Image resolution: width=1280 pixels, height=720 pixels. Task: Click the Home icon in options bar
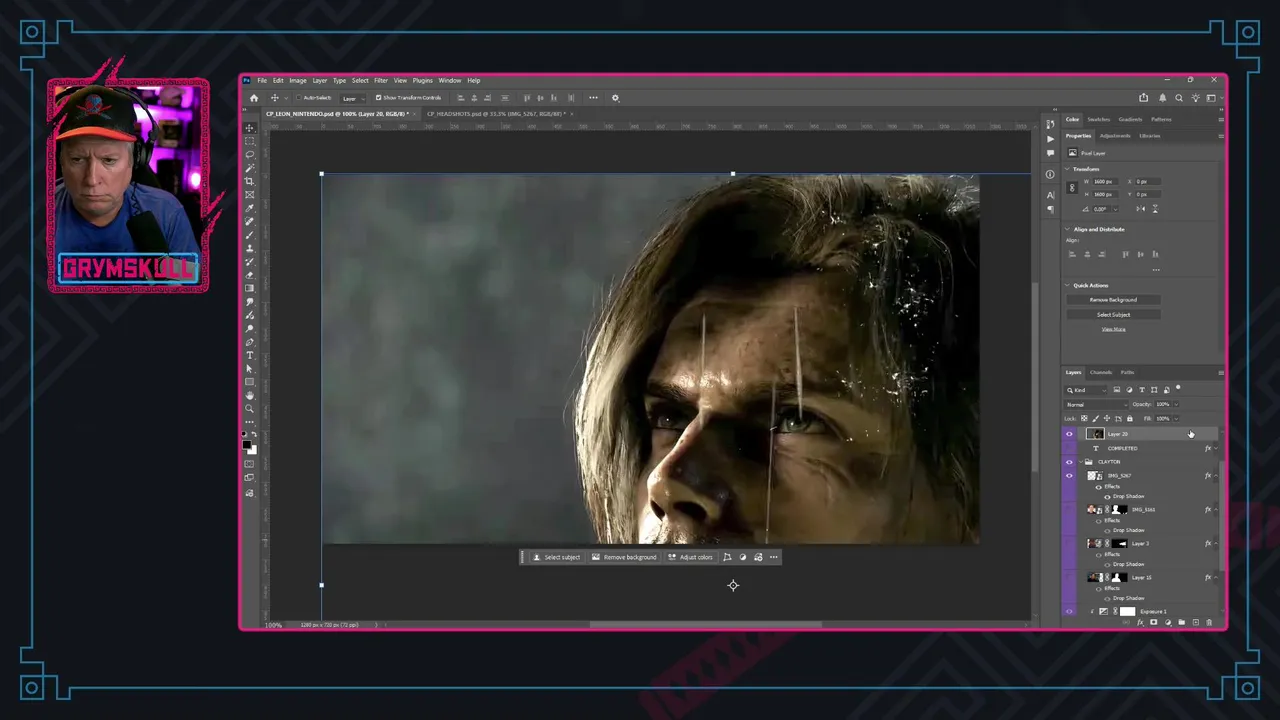254,98
